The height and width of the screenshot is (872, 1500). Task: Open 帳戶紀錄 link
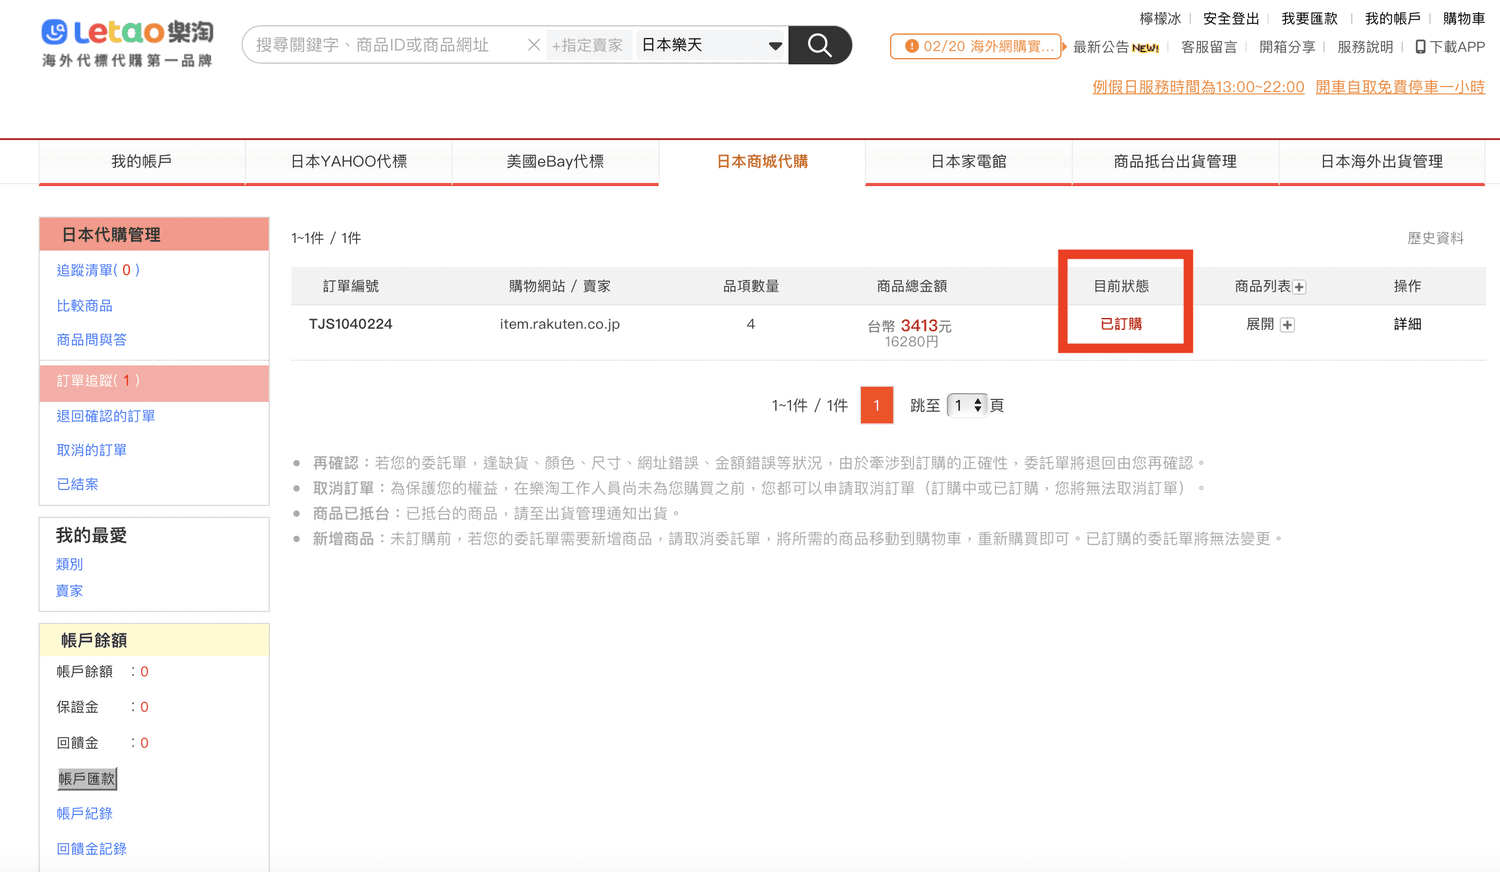pos(84,814)
